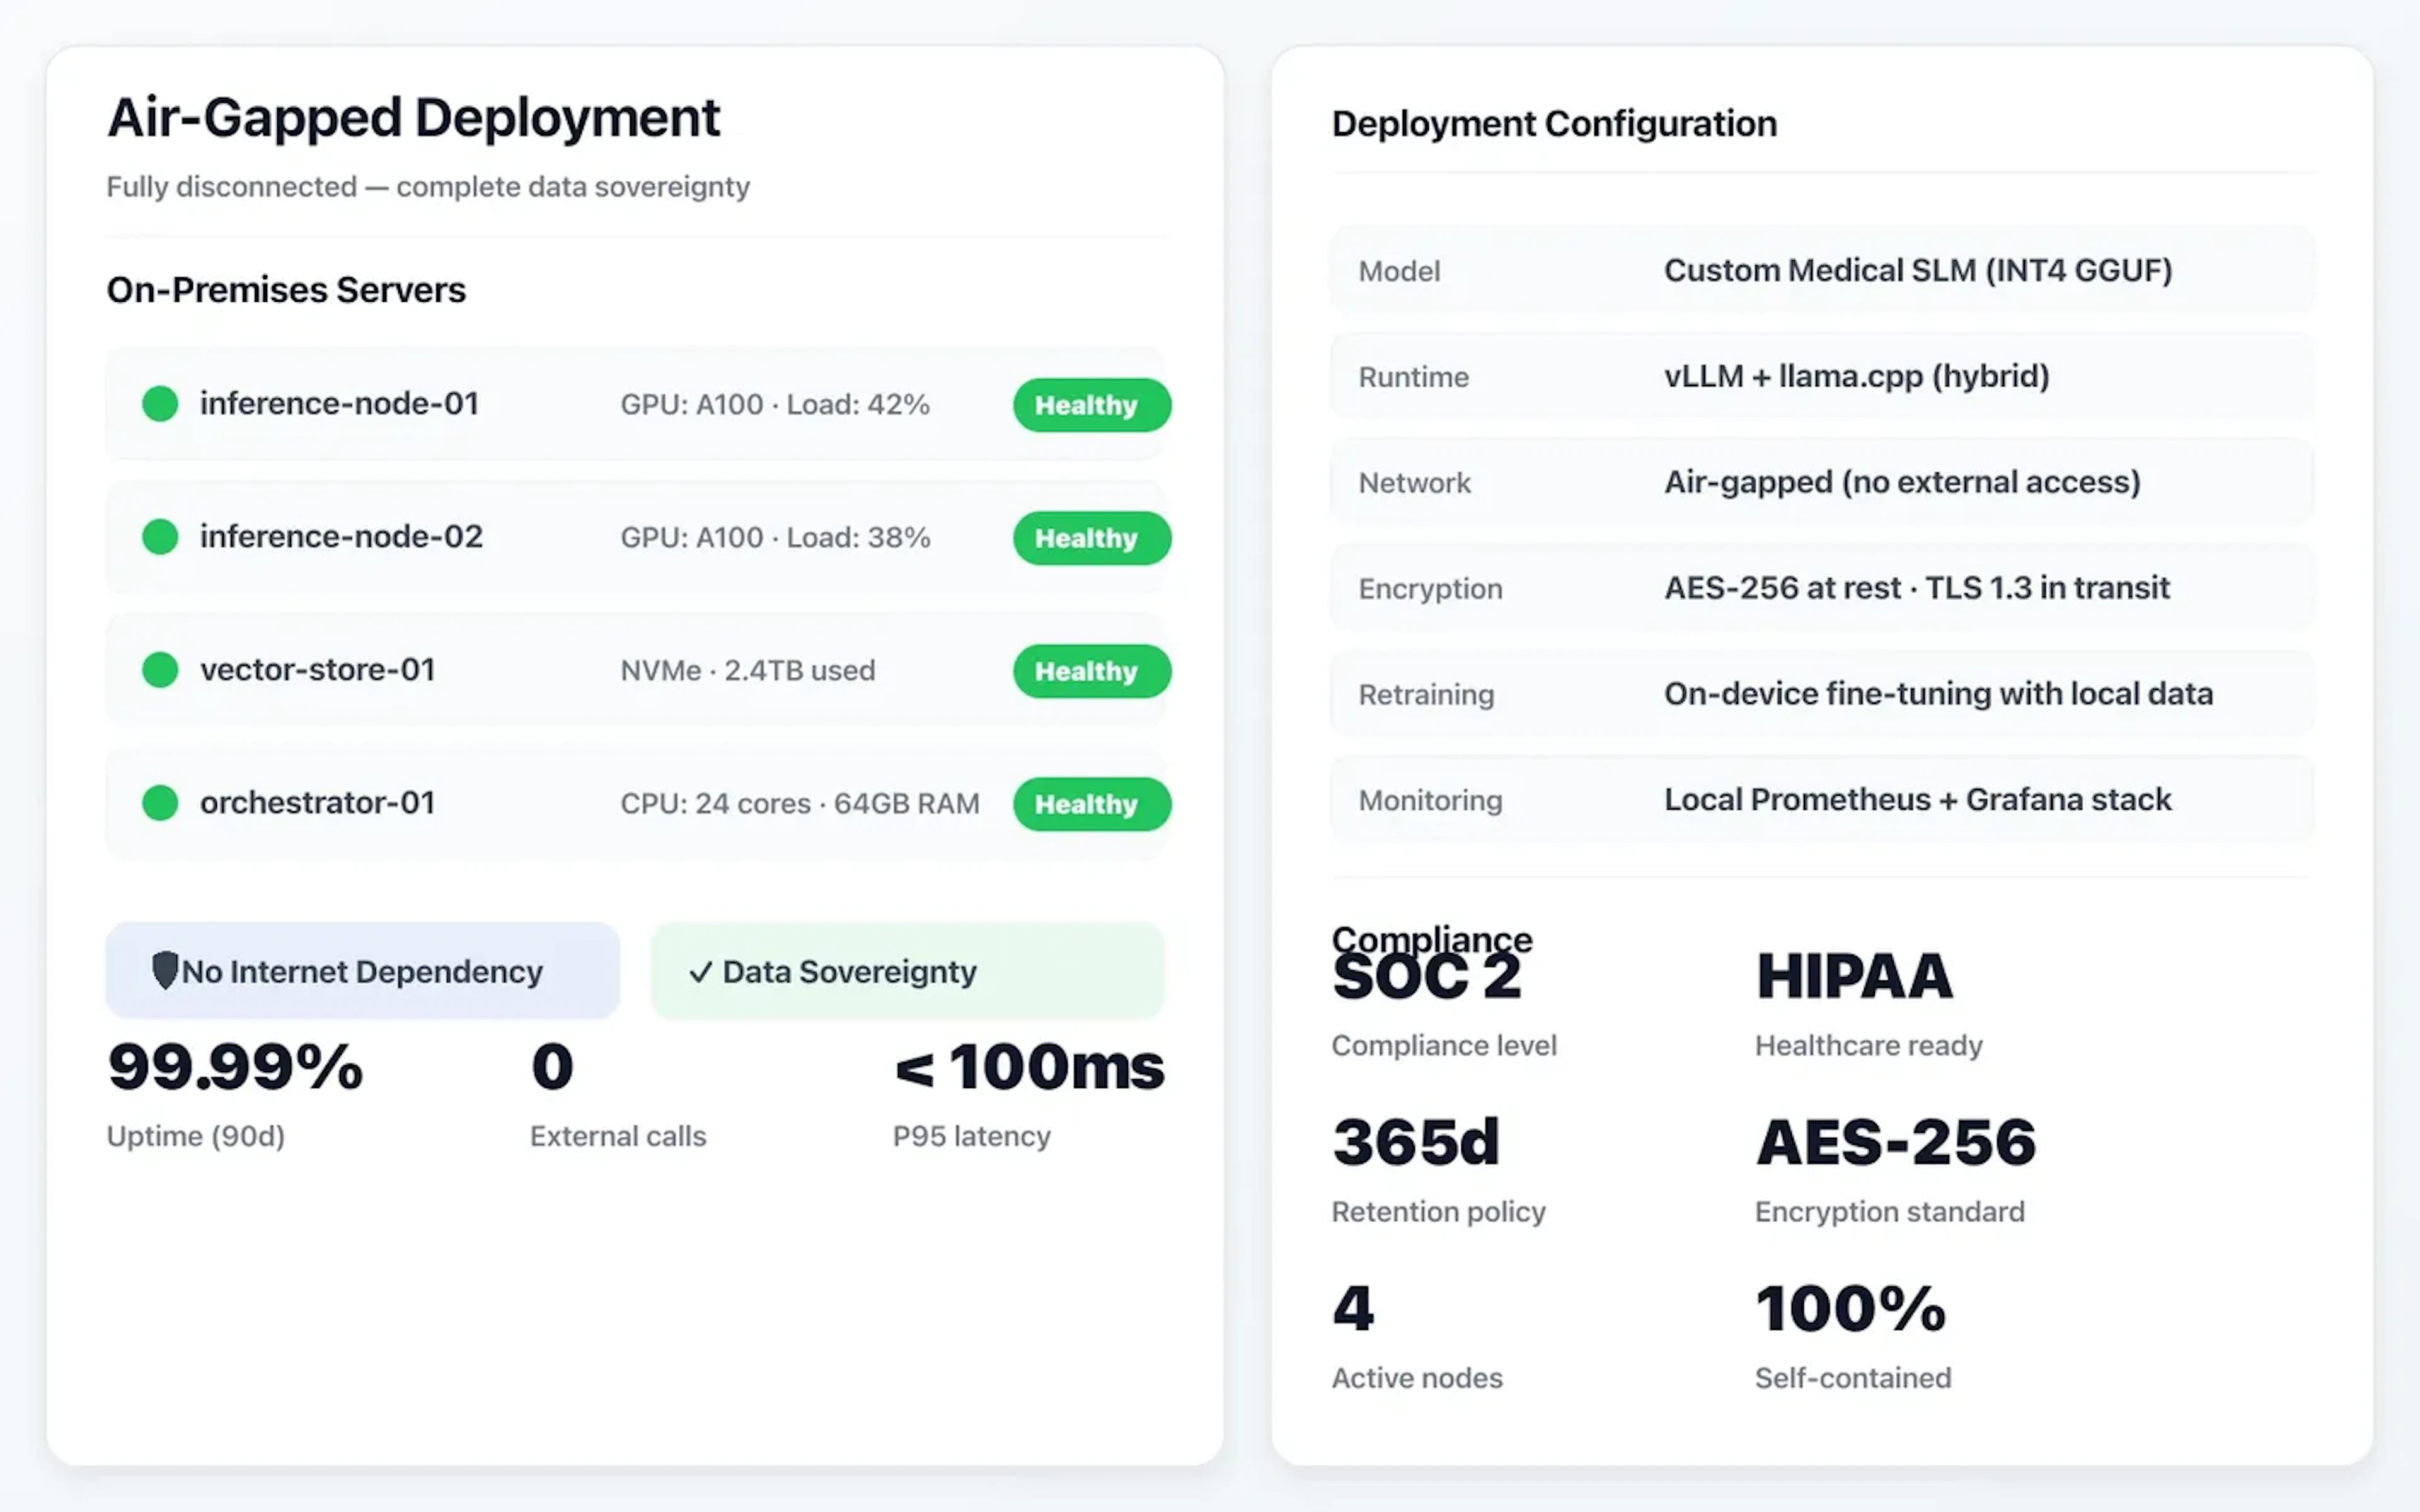Click the green status dot for inference-node-01

click(x=160, y=404)
